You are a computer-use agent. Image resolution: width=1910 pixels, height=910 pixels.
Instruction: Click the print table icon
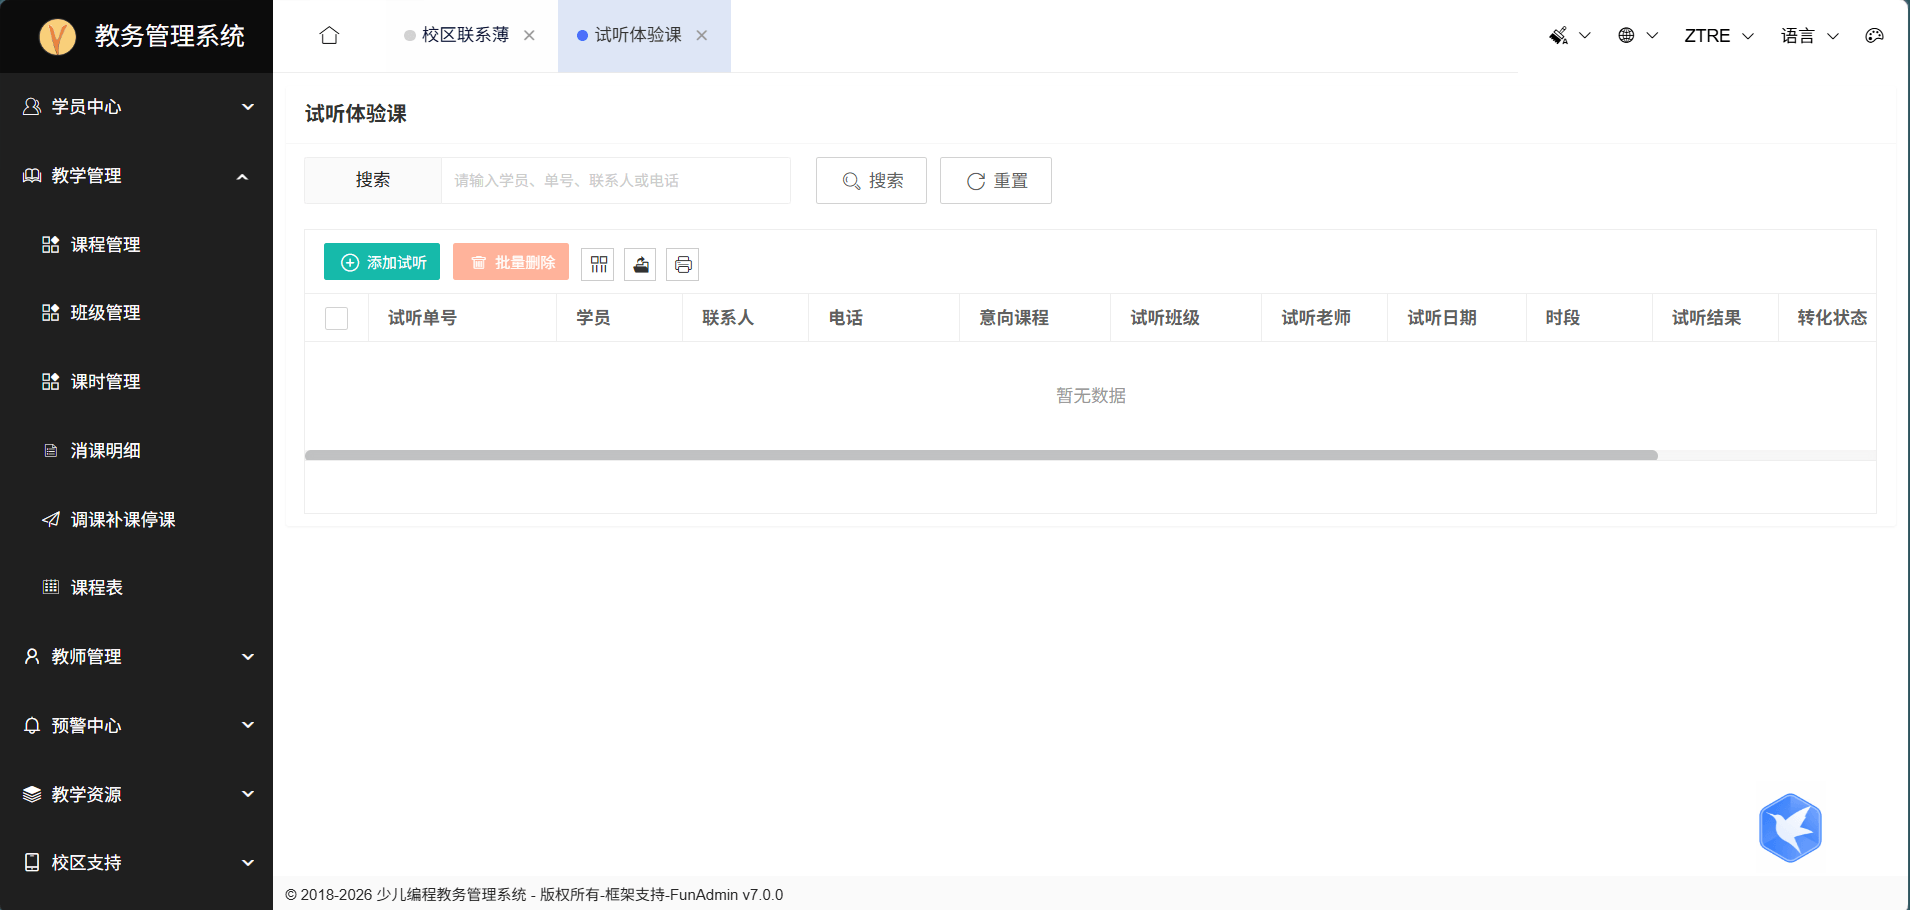683,264
